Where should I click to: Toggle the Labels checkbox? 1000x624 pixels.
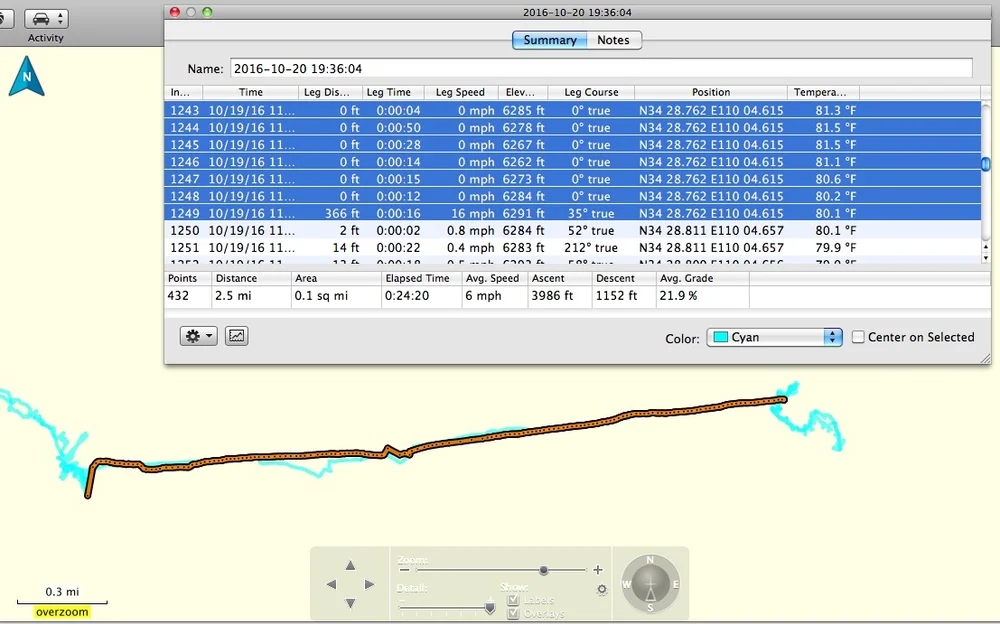(513, 600)
